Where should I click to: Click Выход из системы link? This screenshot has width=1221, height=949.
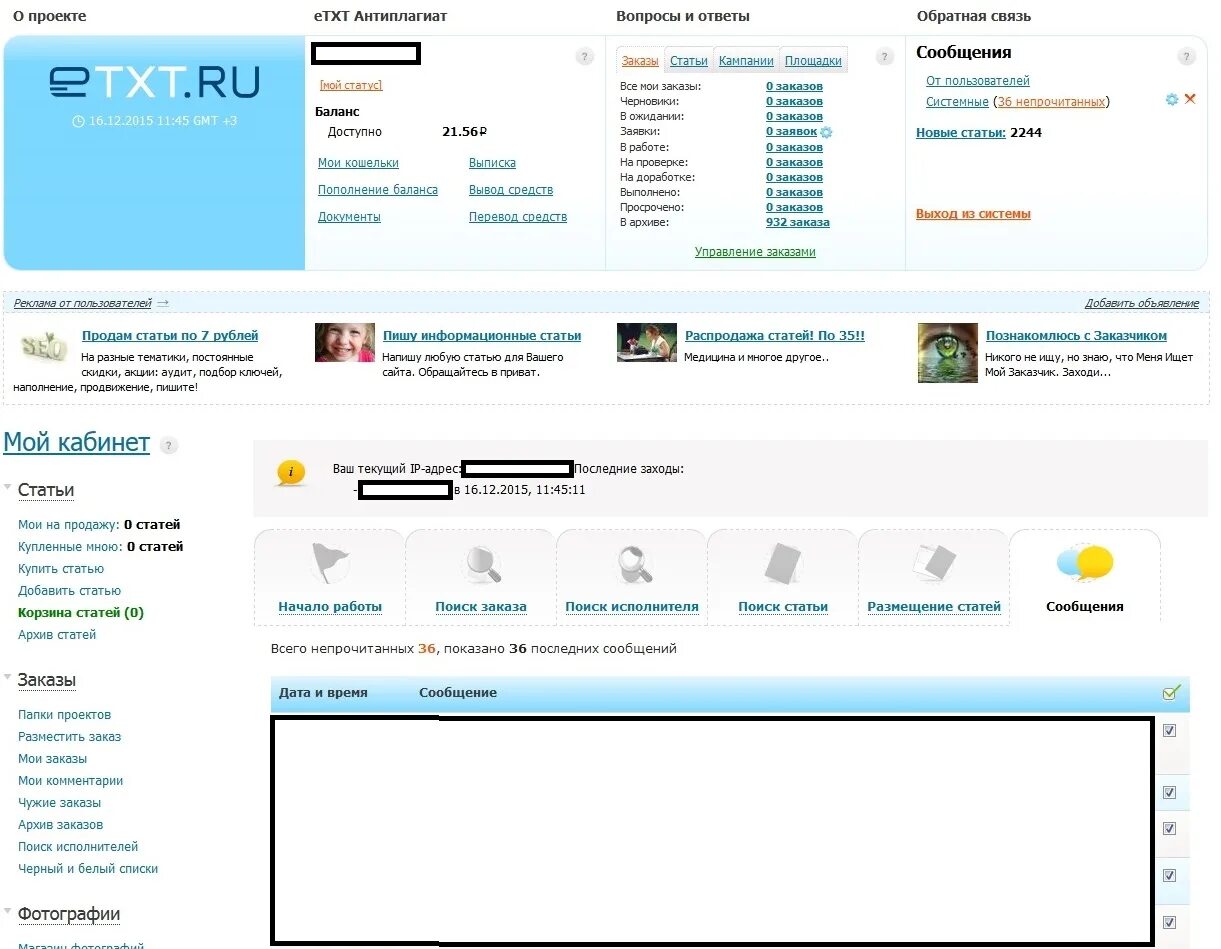pos(973,214)
